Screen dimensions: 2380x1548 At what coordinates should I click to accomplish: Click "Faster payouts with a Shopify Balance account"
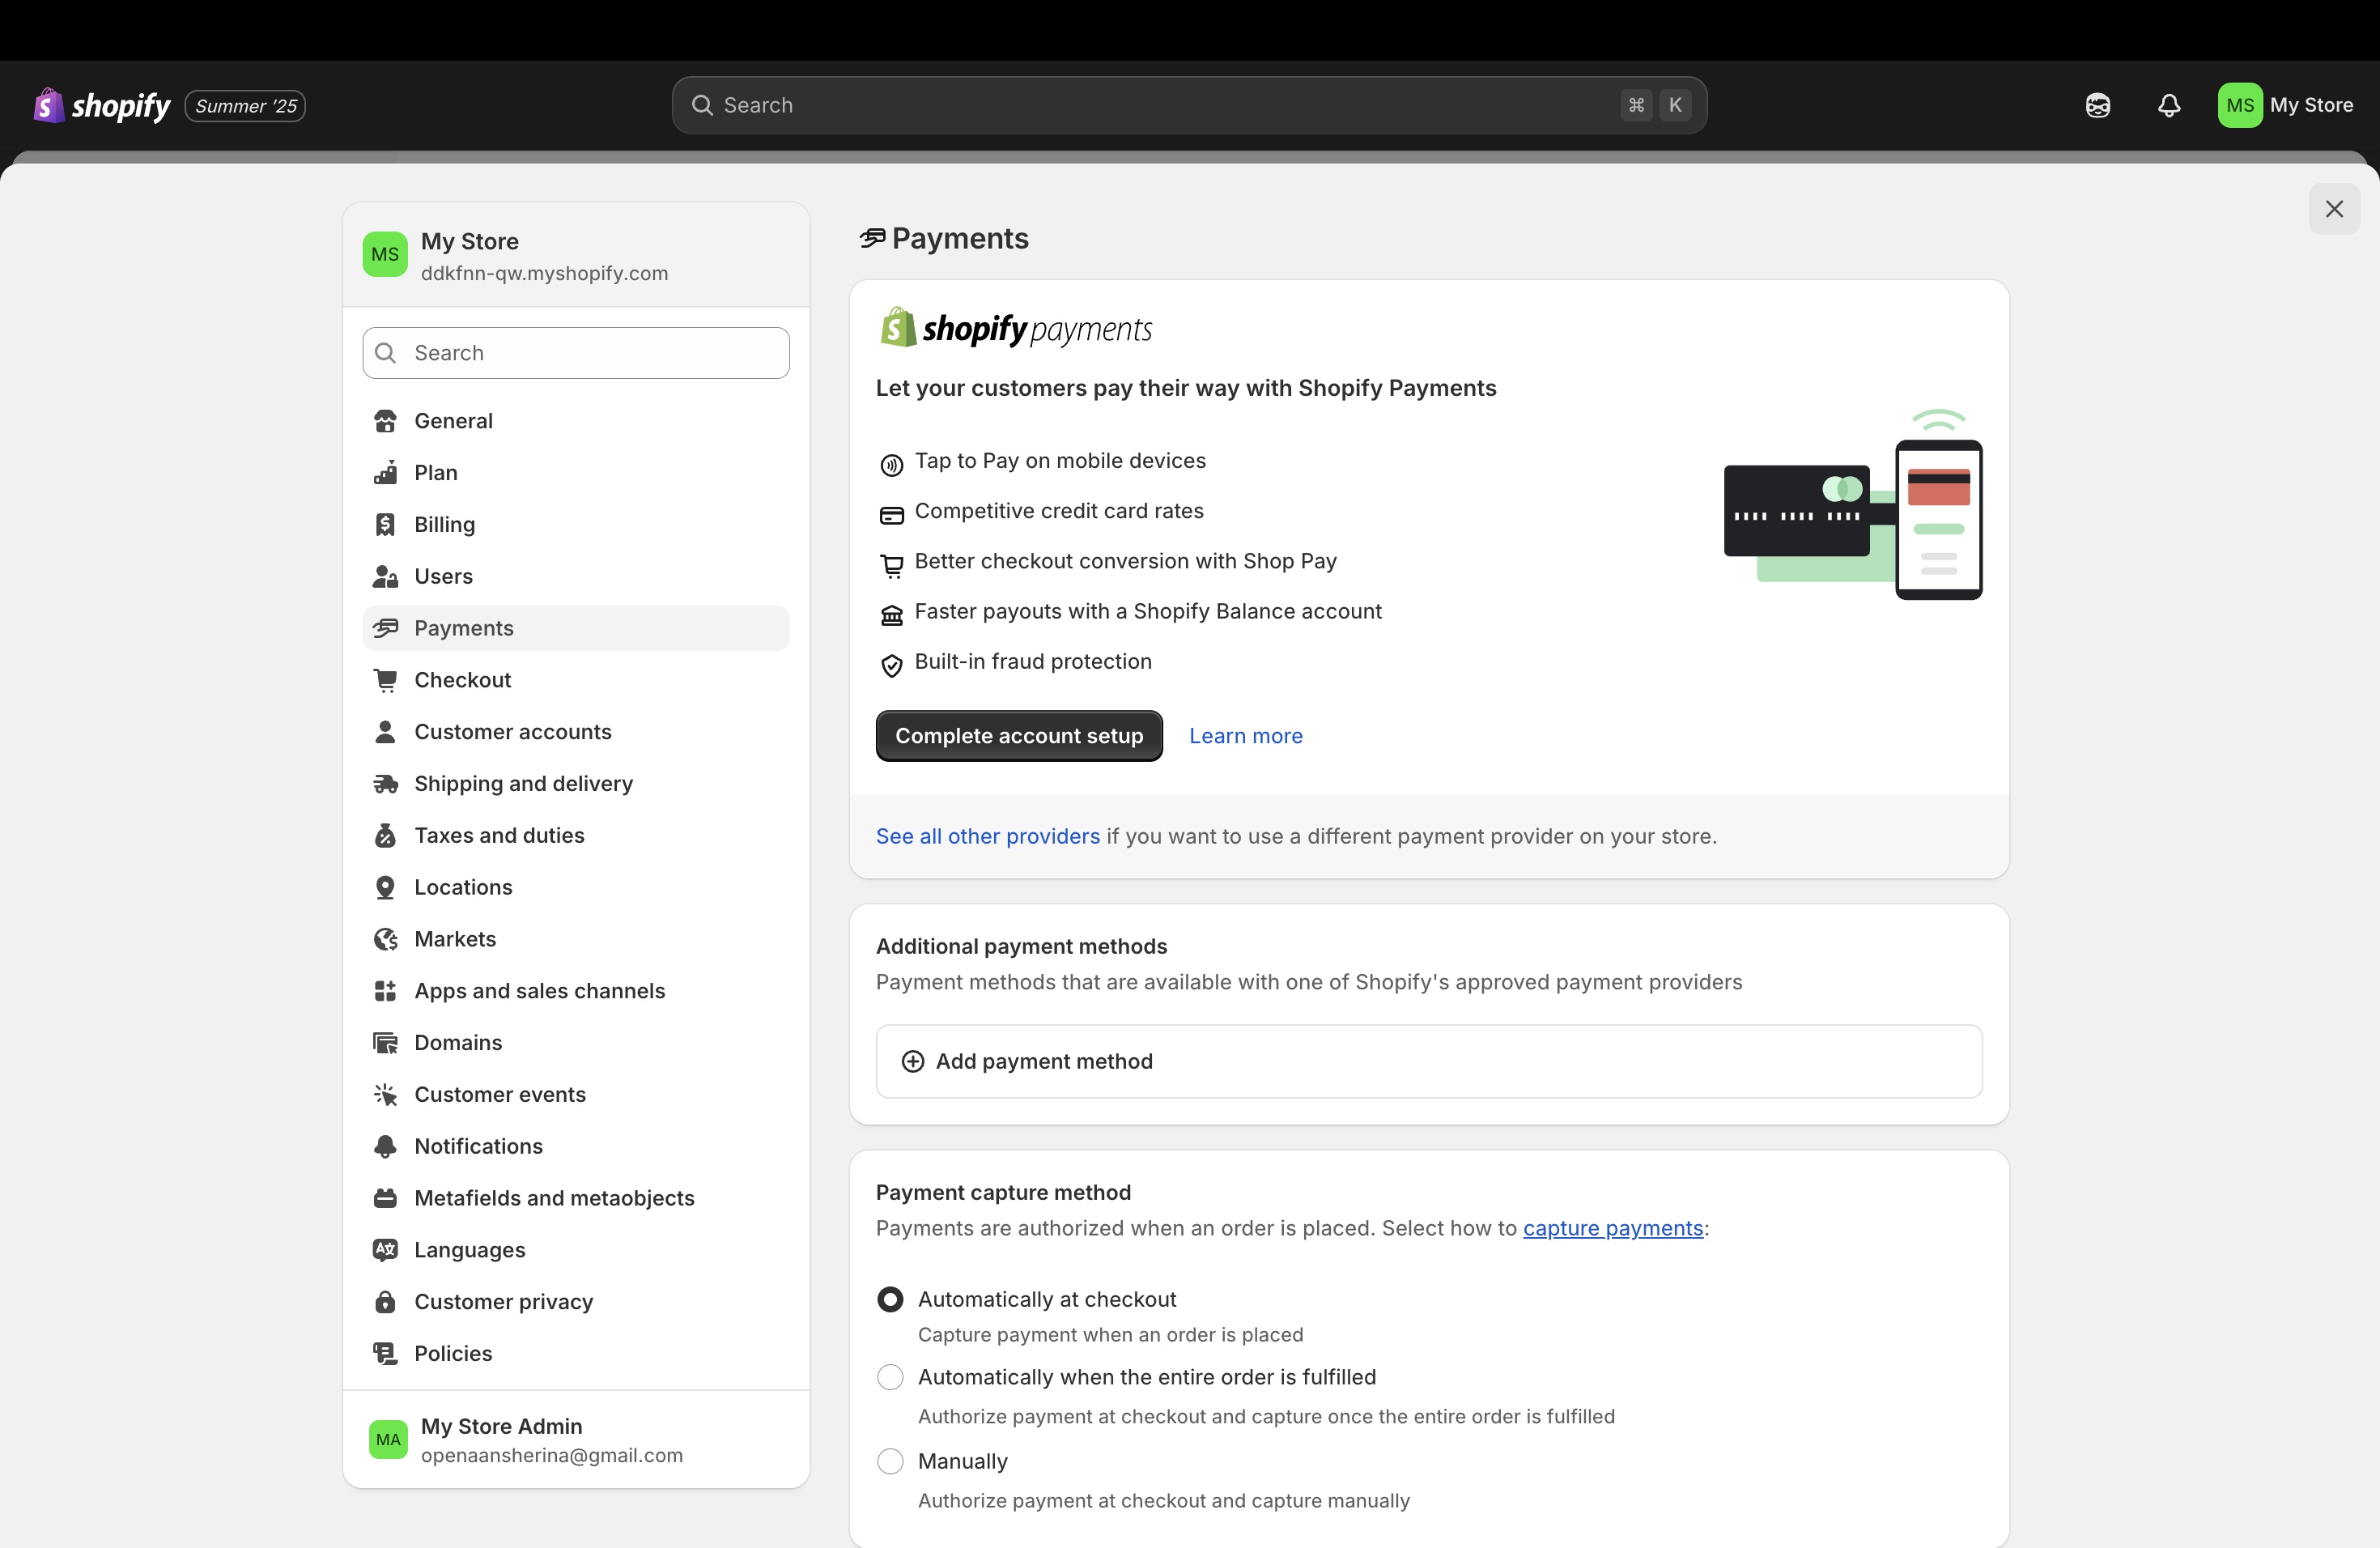(1148, 612)
